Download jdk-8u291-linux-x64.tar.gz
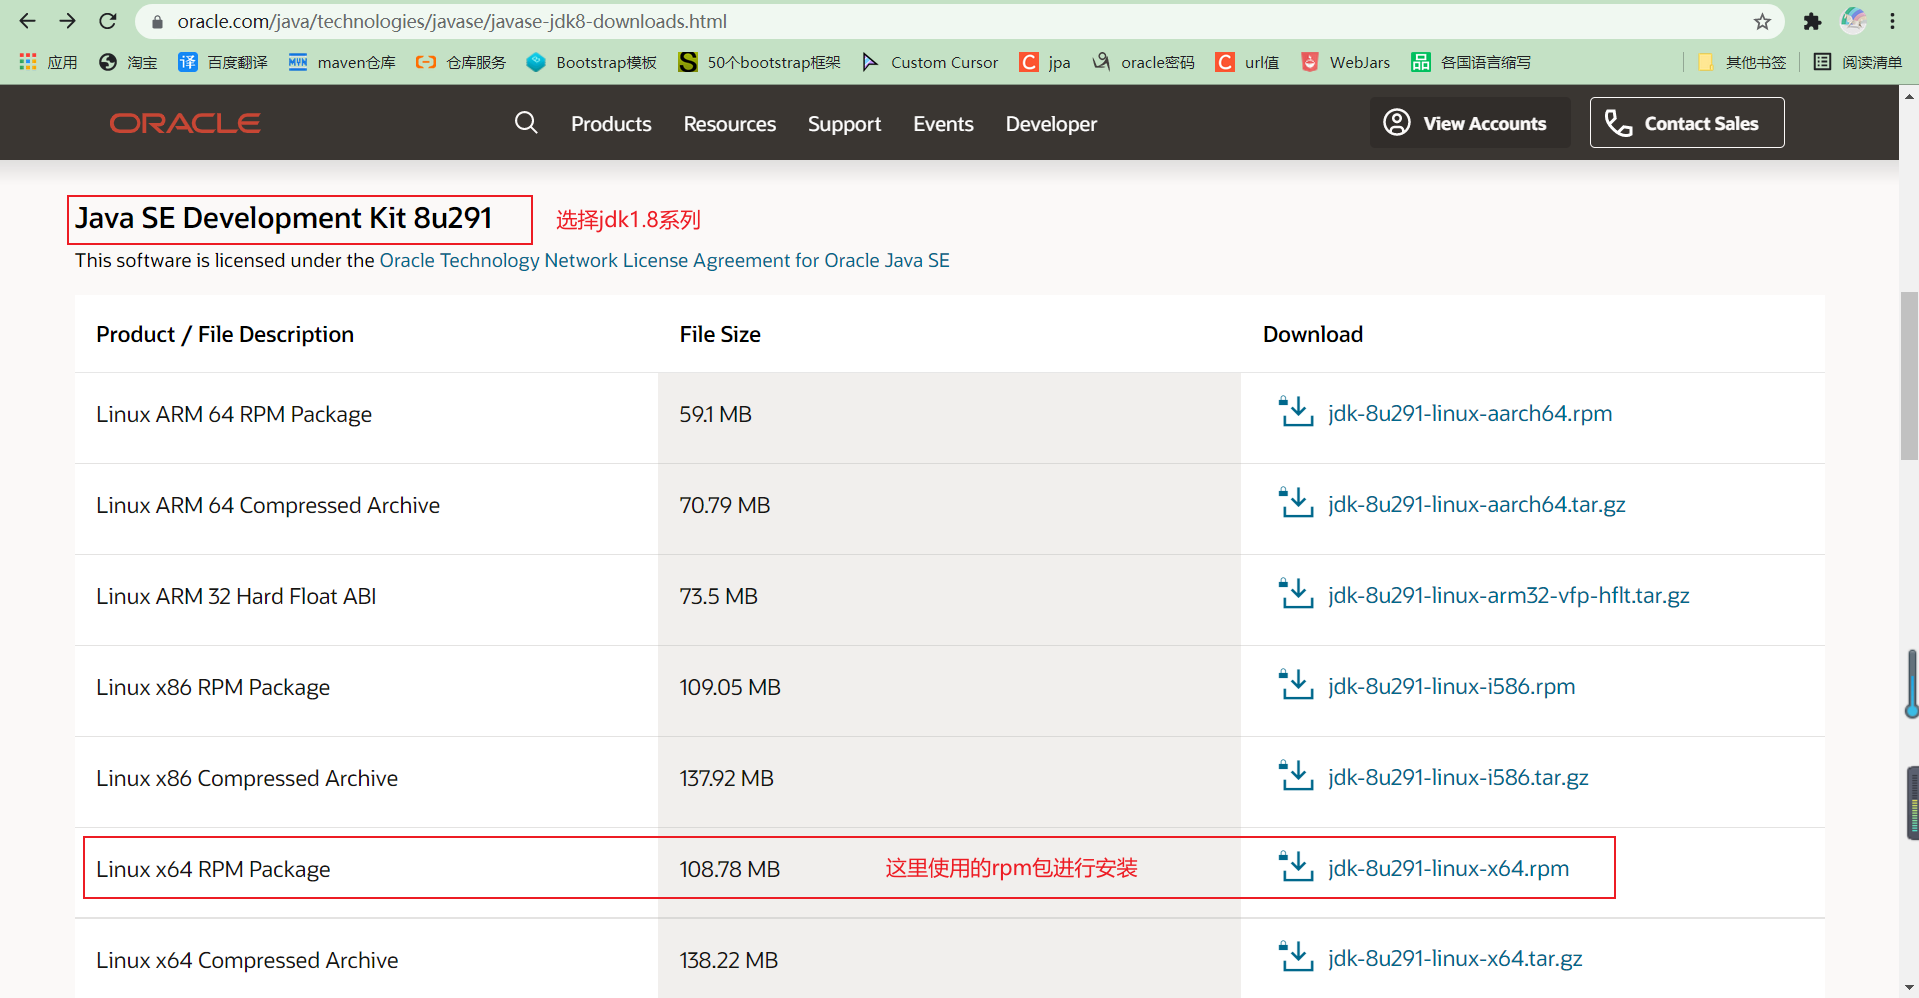The width and height of the screenshot is (1919, 998). (1455, 958)
